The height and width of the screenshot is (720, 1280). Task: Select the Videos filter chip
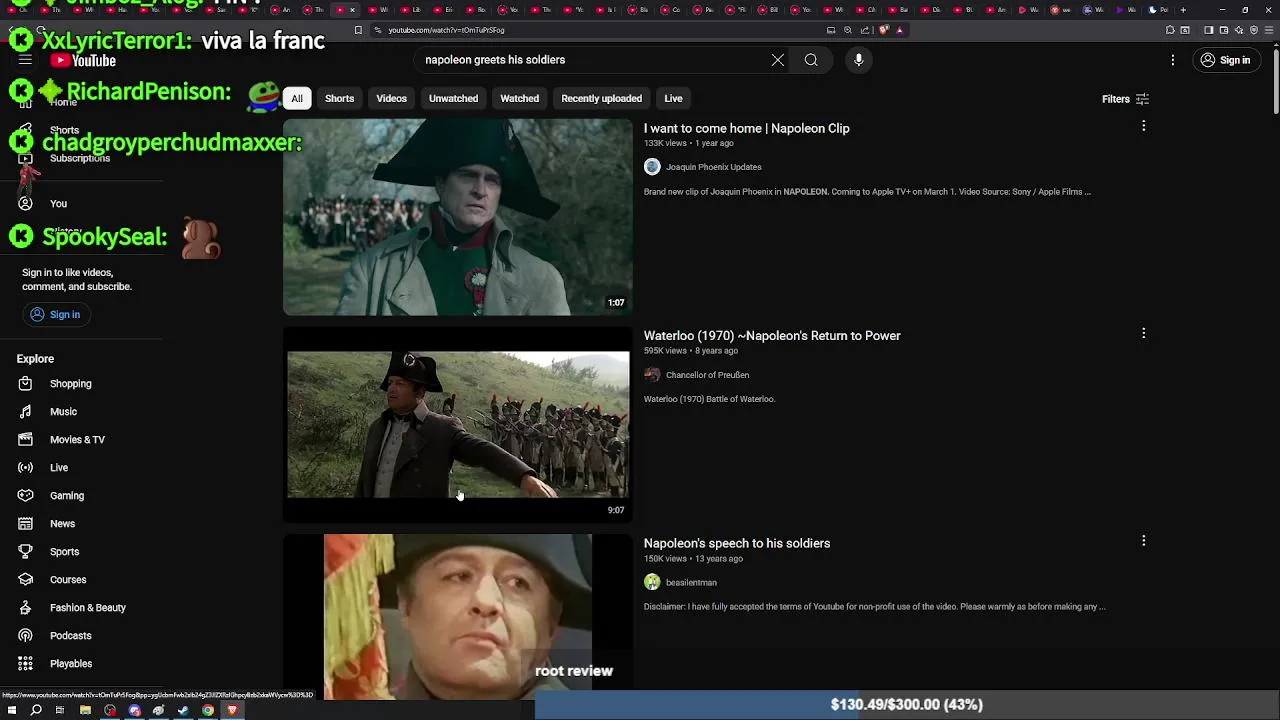click(391, 98)
